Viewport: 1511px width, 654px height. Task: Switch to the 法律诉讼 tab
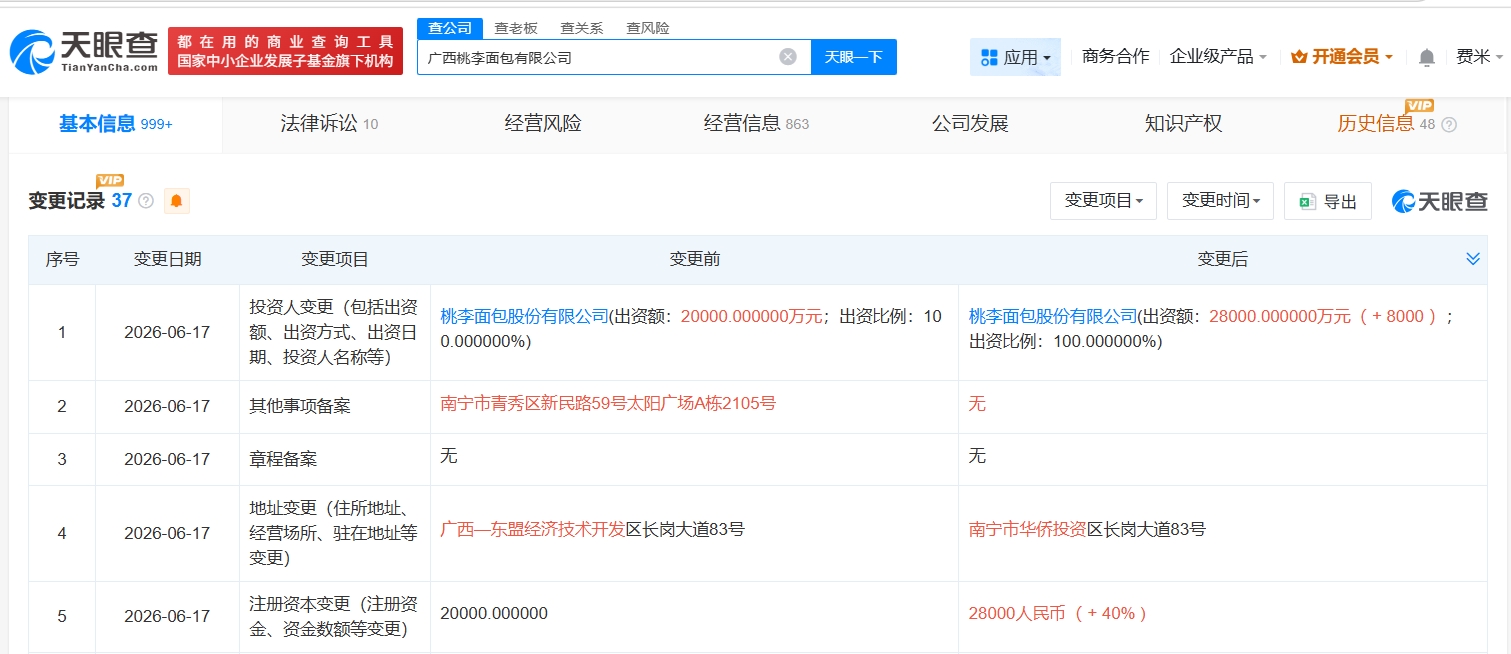tap(329, 125)
